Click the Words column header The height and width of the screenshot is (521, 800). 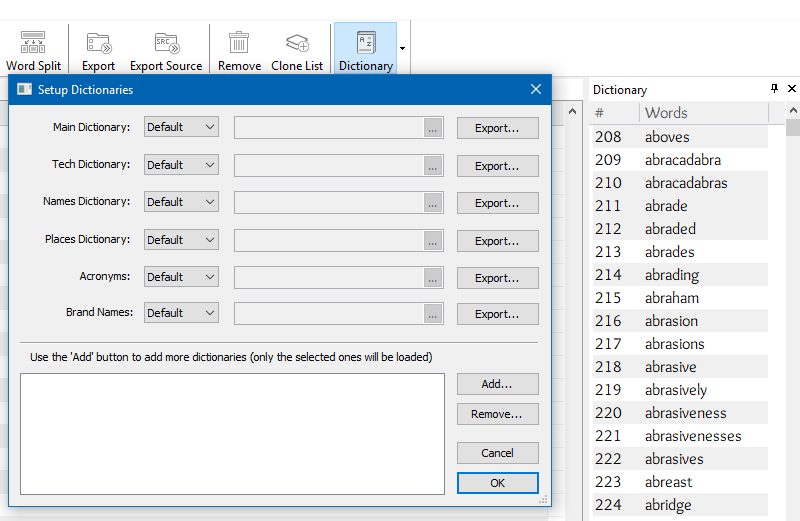[703, 112]
